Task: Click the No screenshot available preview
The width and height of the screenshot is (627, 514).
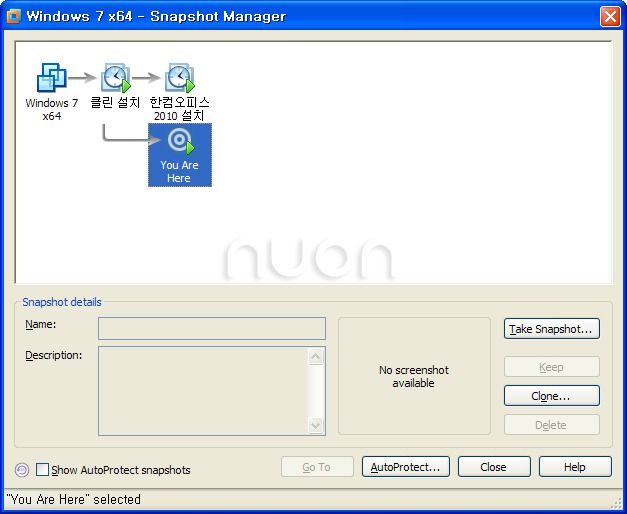Action: [414, 376]
